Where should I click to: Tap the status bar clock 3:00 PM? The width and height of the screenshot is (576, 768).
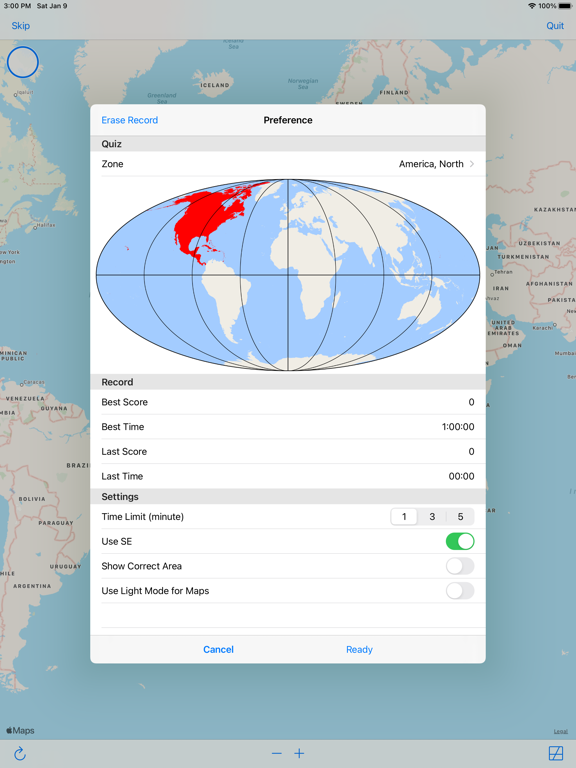pos(17,6)
